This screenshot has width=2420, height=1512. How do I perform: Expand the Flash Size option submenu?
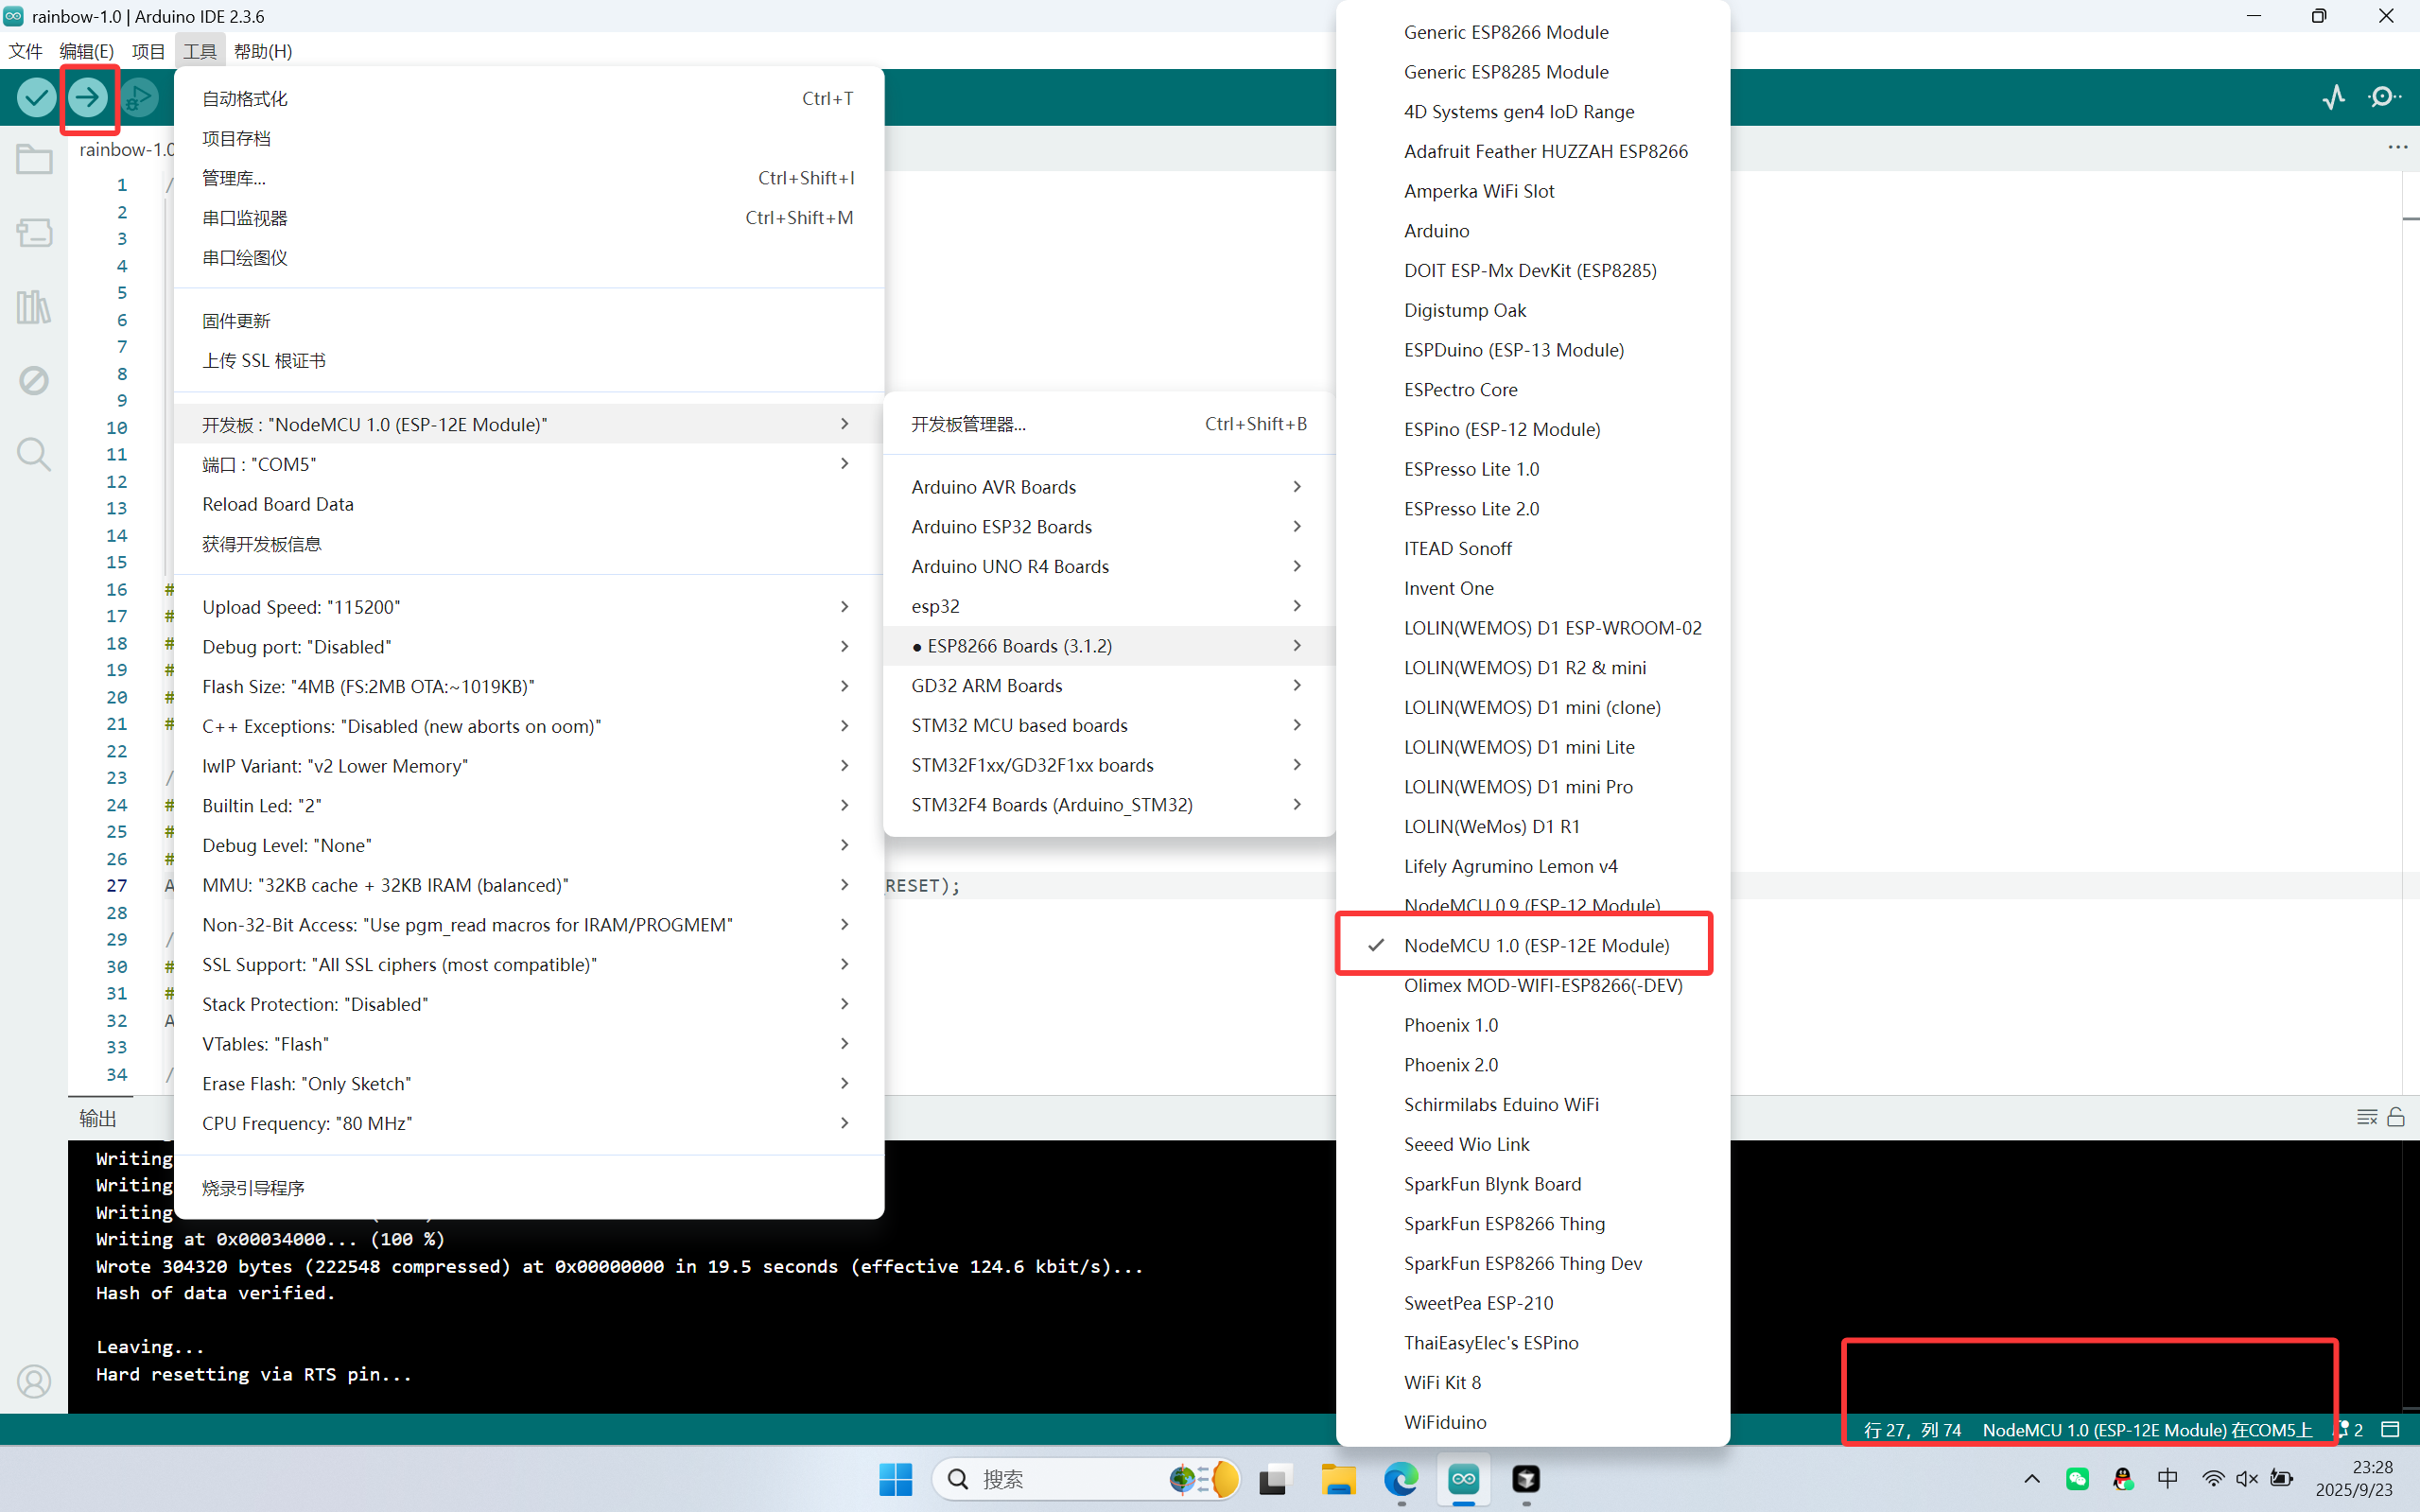pyautogui.click(x=529, y=686)
